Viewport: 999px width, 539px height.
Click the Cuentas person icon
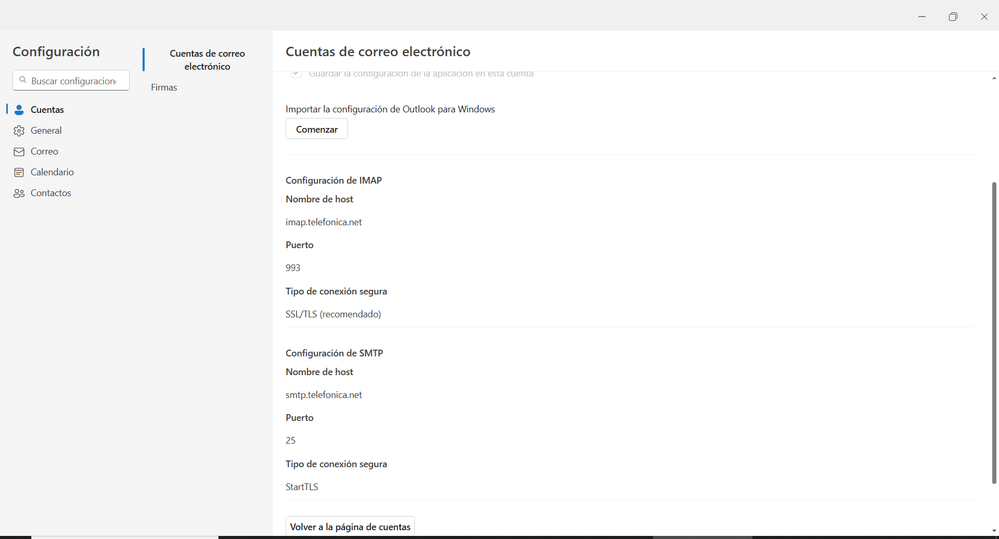(19, 110)
